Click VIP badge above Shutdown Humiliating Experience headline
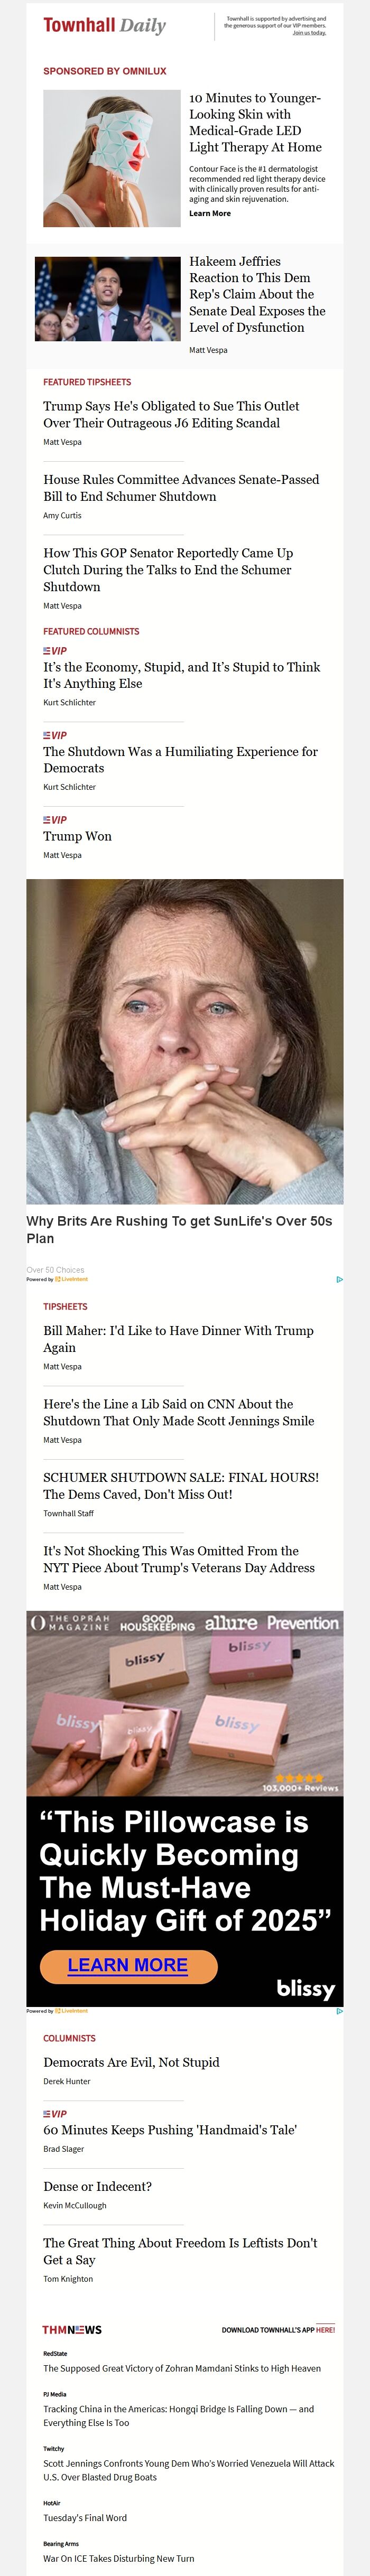 tap(55, 735)
